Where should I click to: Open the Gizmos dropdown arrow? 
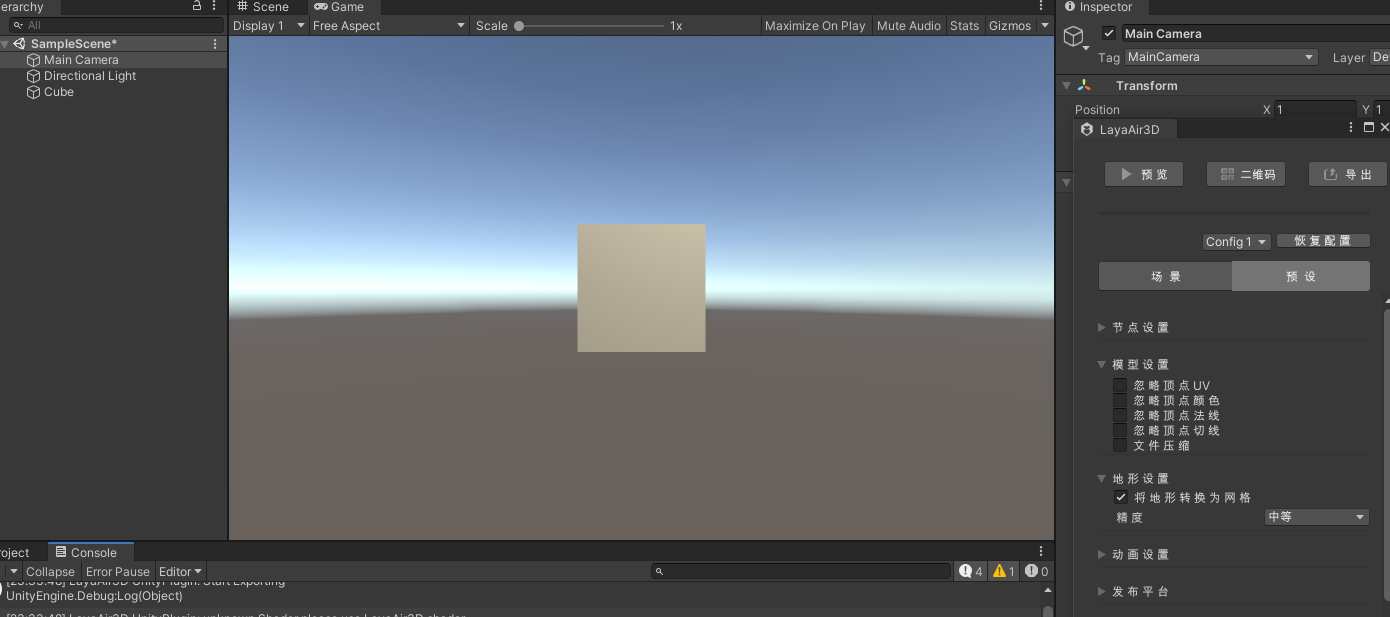1045,26
